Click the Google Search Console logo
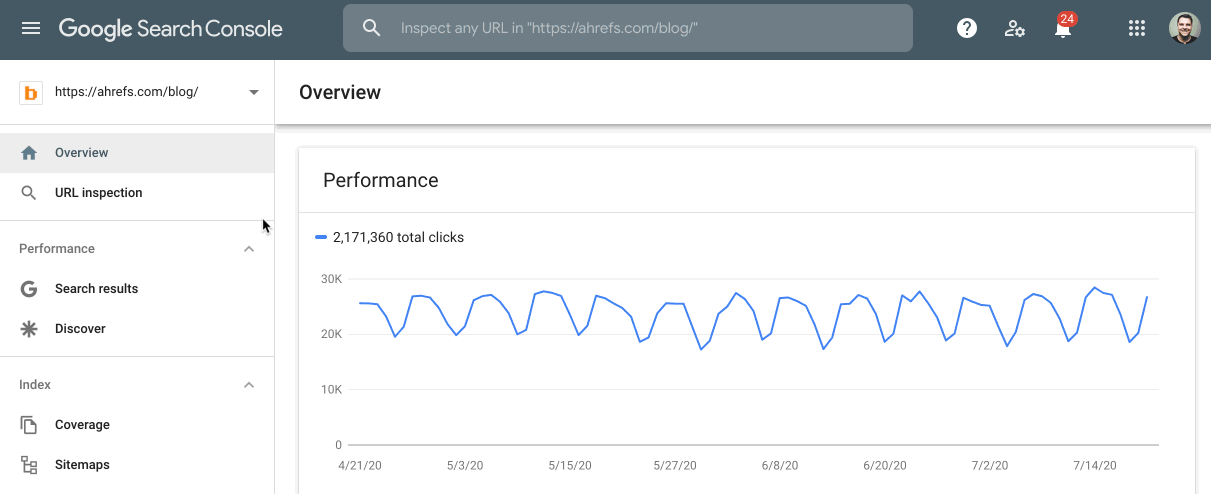The height and width of the screenshot is (494, 1211). click(170, 28)
